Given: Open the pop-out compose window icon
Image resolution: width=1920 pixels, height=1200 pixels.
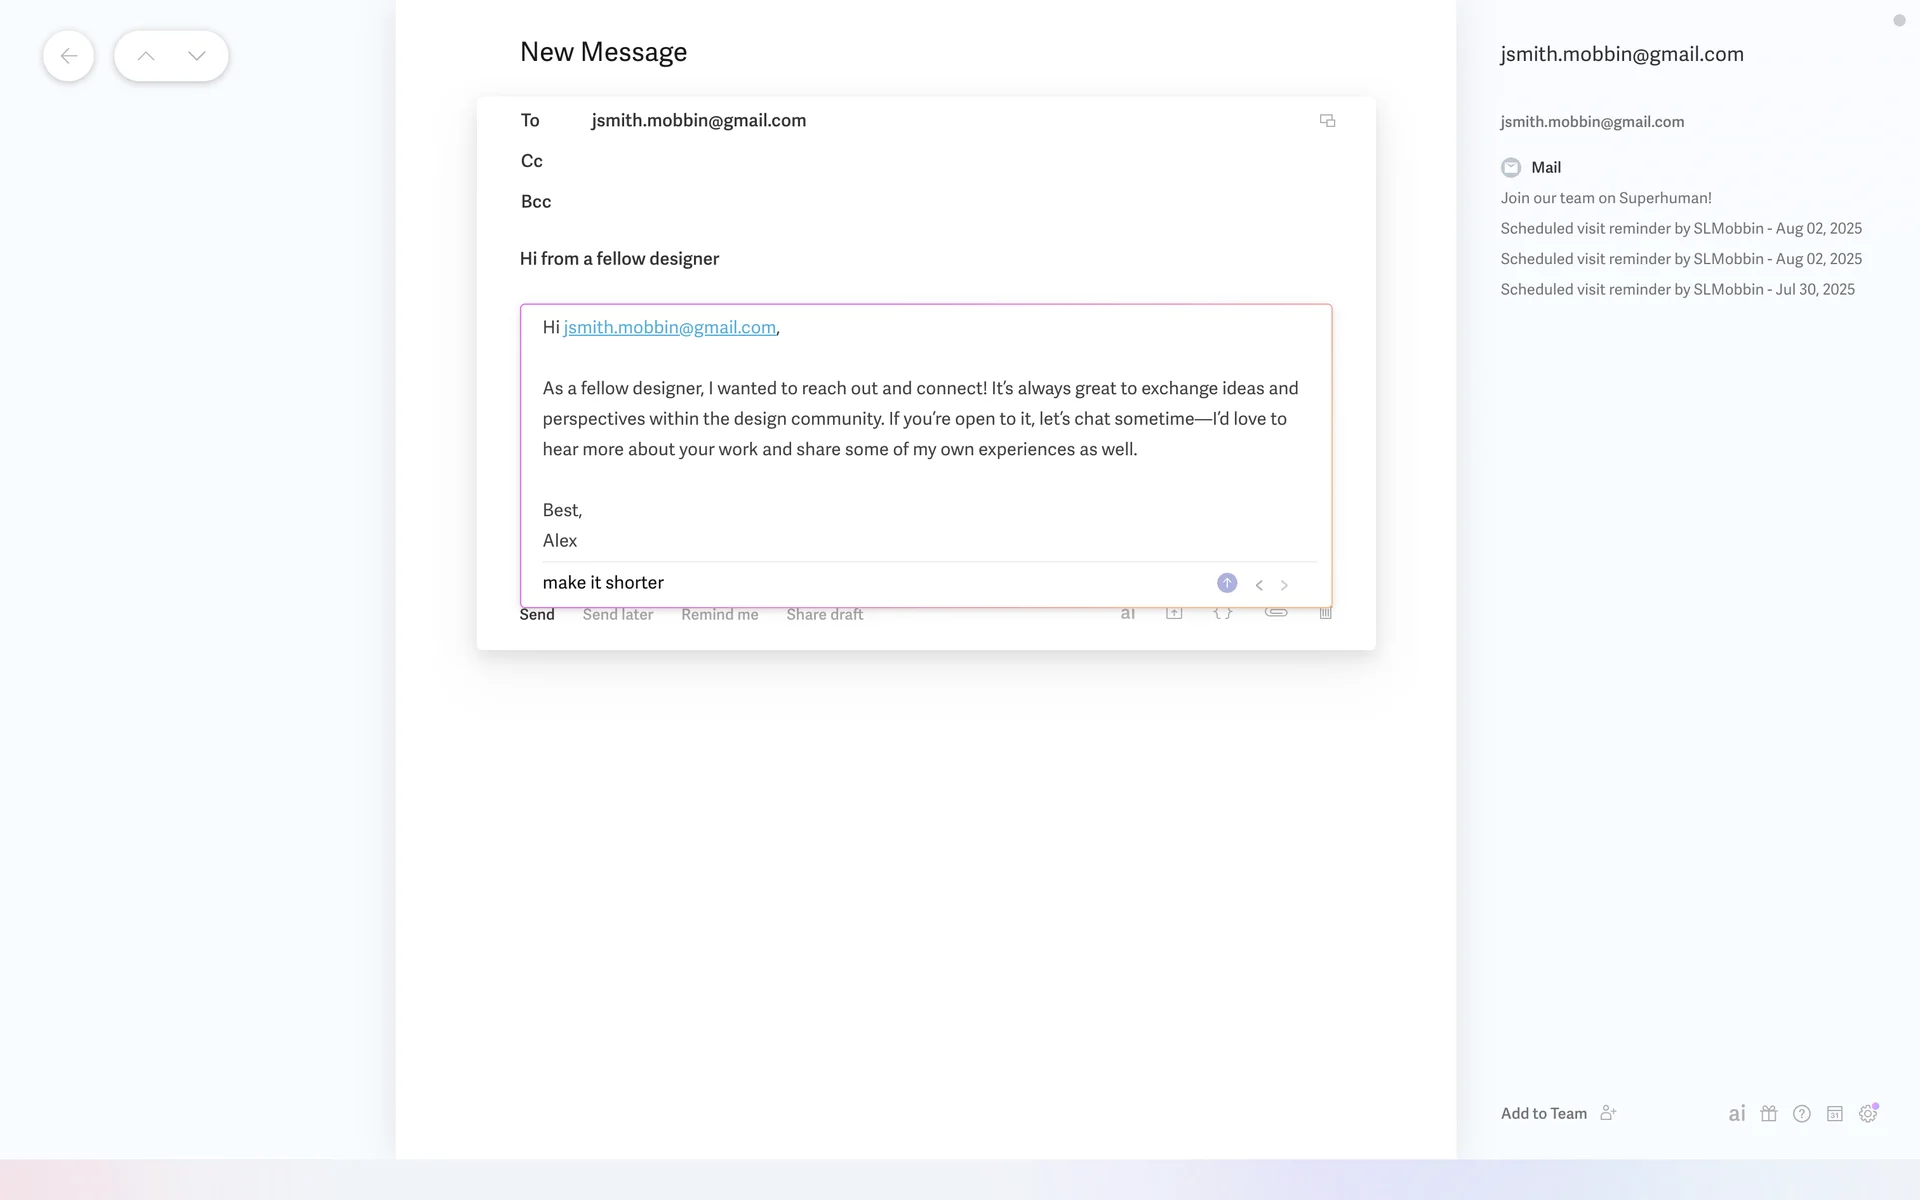Looking at the screenshot, I should coord(1327,121).
